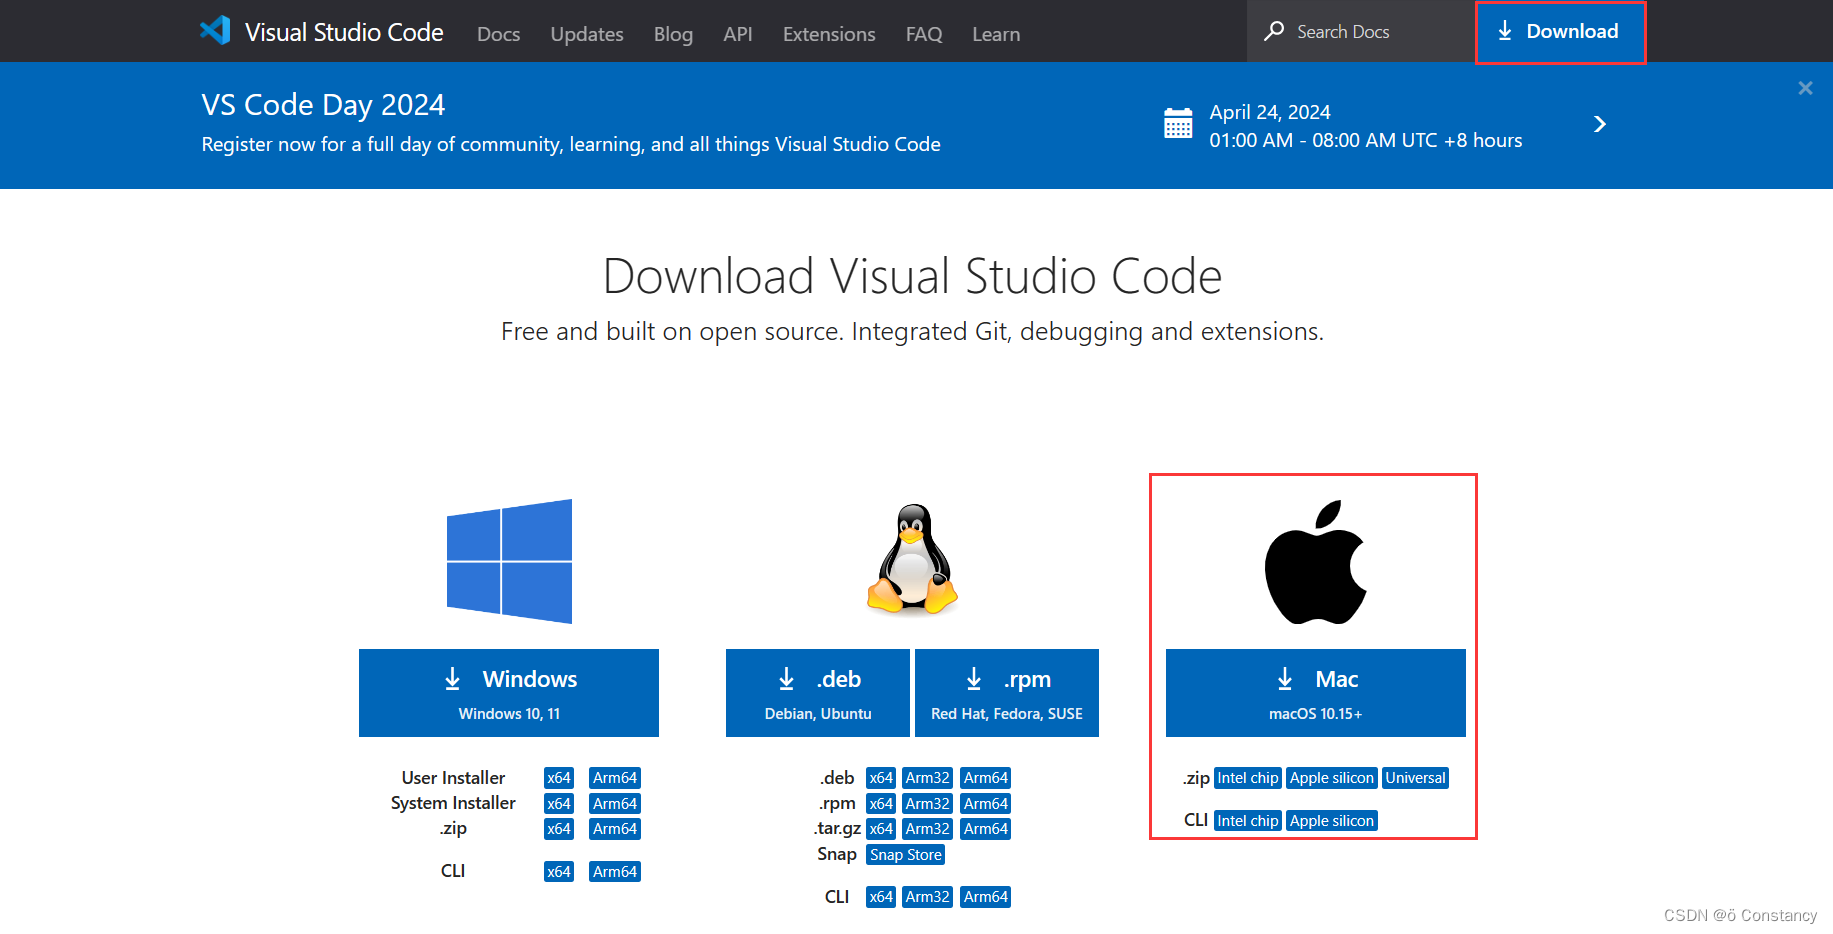This screenshot has width=1833, height=934.
Task: Download the Windows 10, 11 installer
Action: tap(509, 693)
